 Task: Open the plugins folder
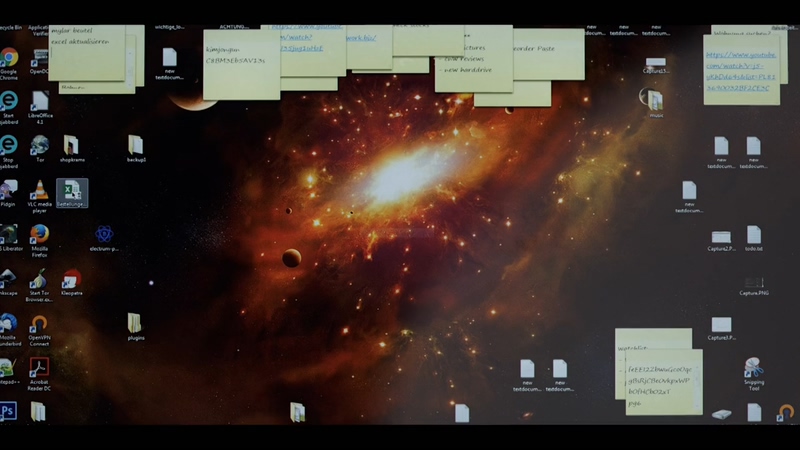click(136, 327)
